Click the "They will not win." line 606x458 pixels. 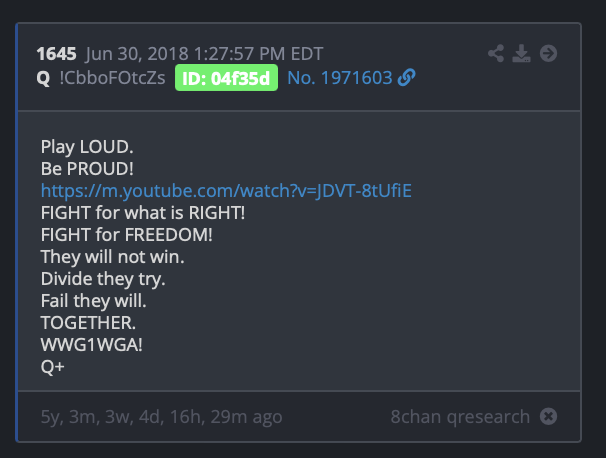pos(112,257)
